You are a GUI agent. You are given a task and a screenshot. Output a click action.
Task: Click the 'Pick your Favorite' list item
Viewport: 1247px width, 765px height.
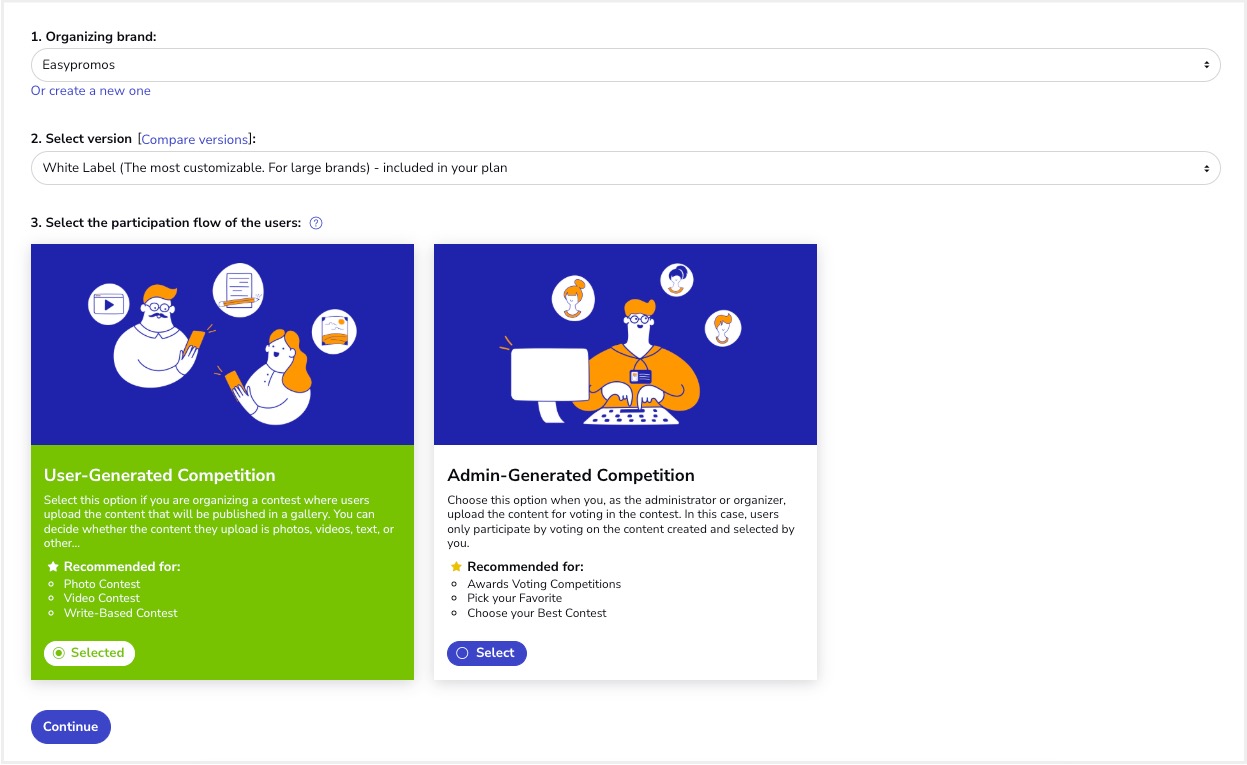(x=514, y=598)
